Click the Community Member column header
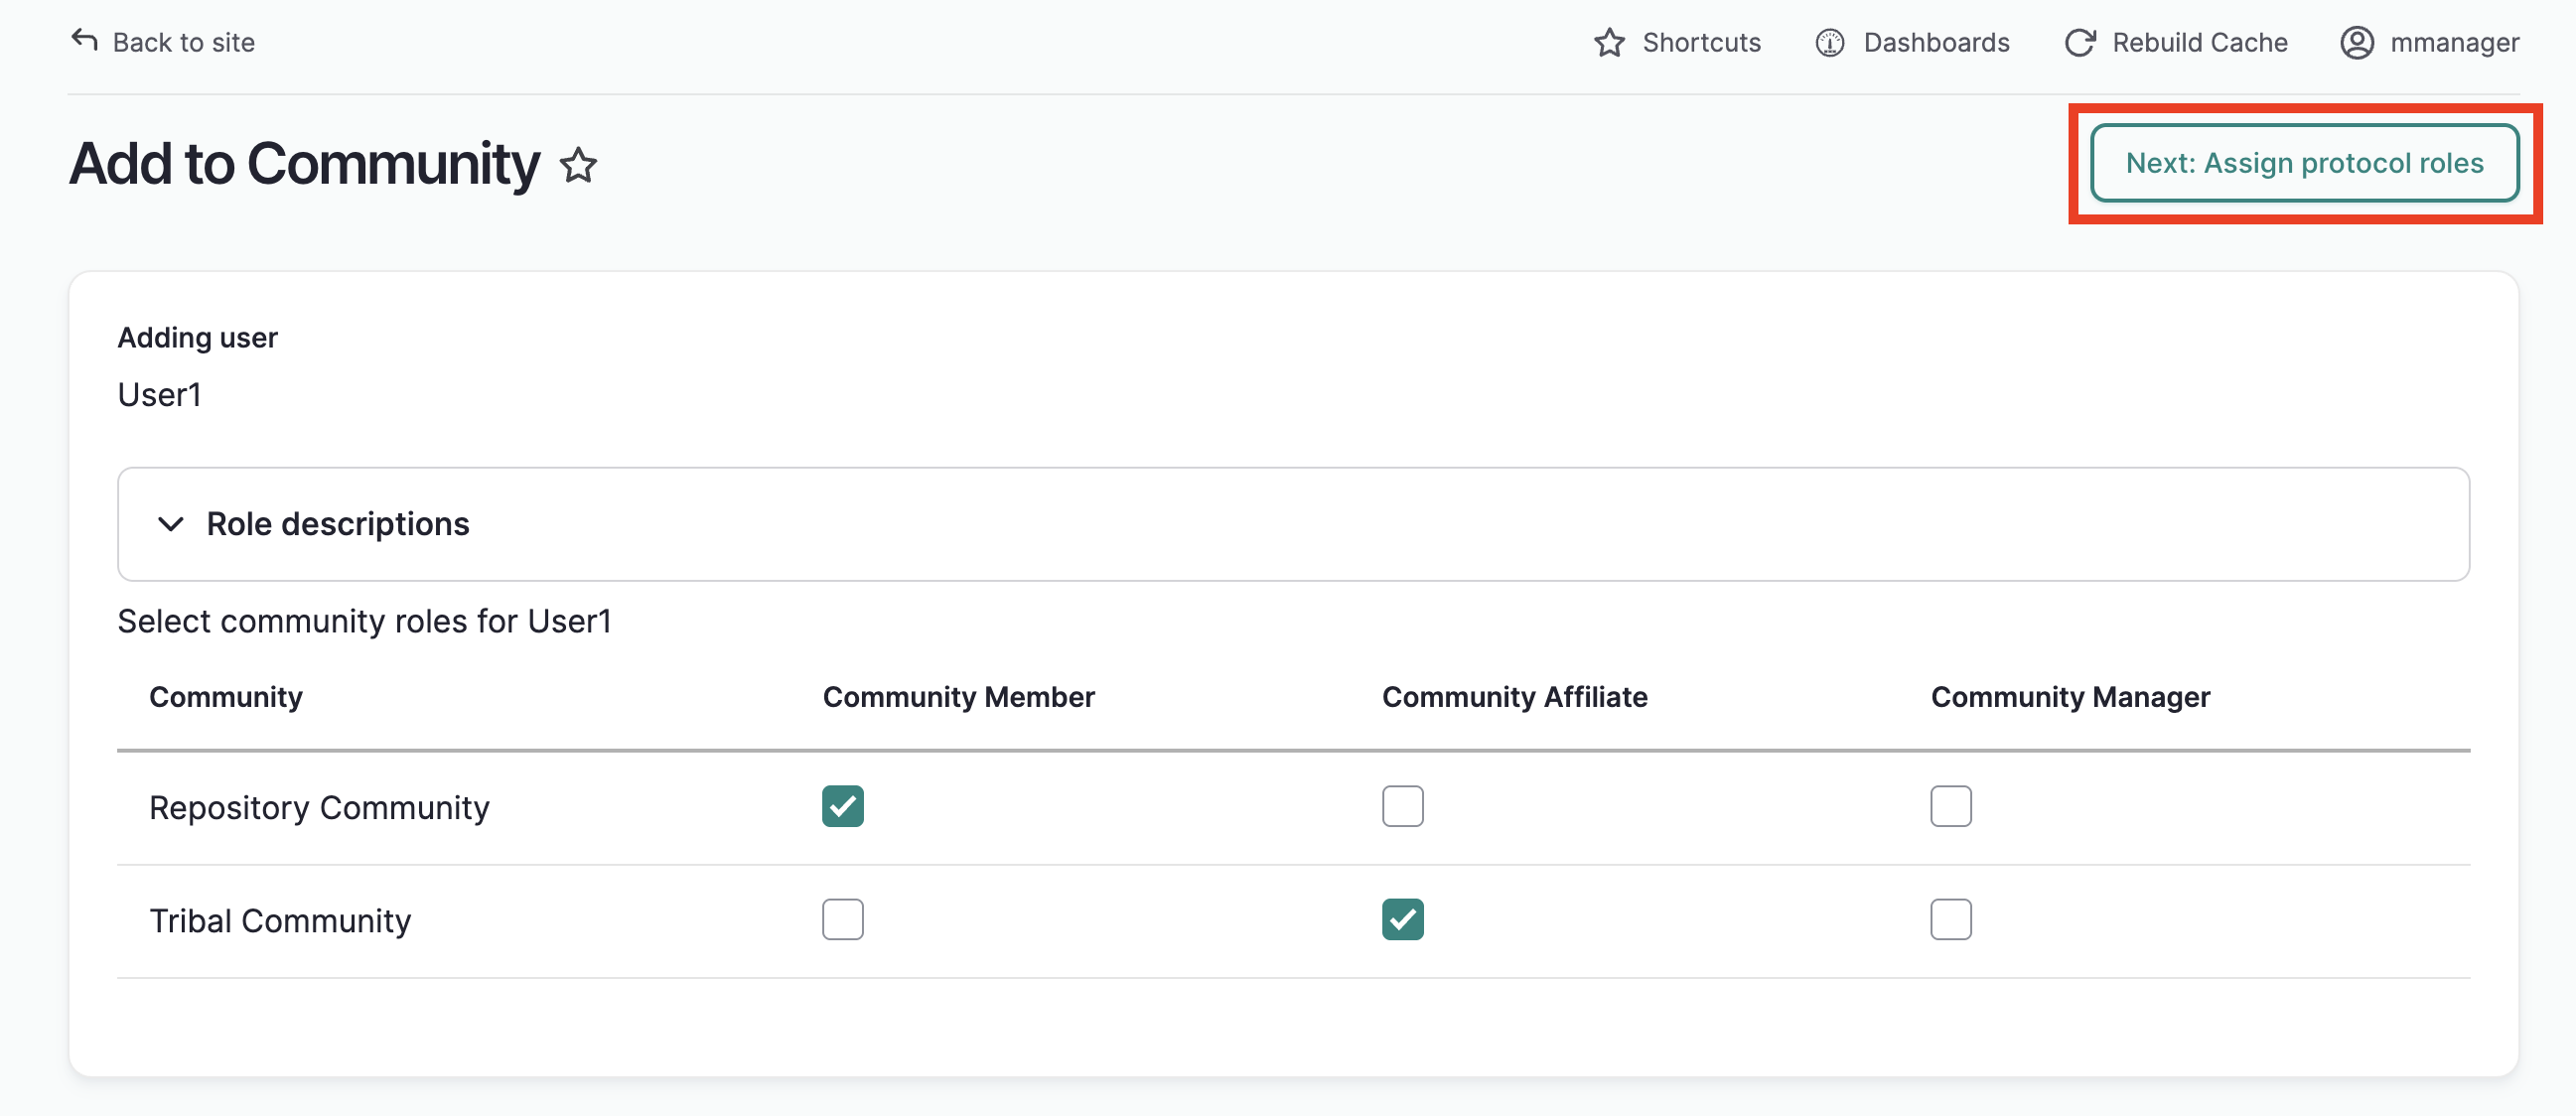The width and height of the screenshot is (2576, 1116). (x=958, y=697)
